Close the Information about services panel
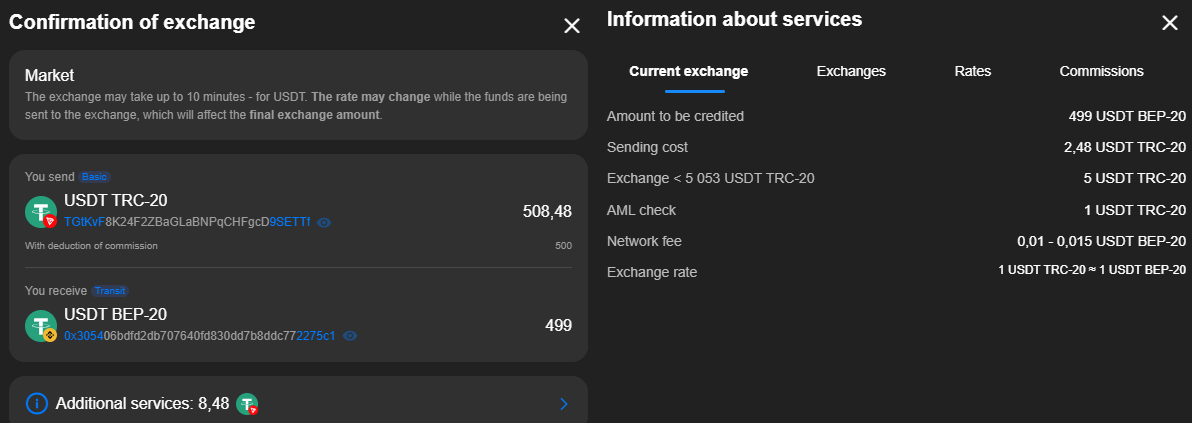The image size is (1192, 423). (x=1169, y=23)
